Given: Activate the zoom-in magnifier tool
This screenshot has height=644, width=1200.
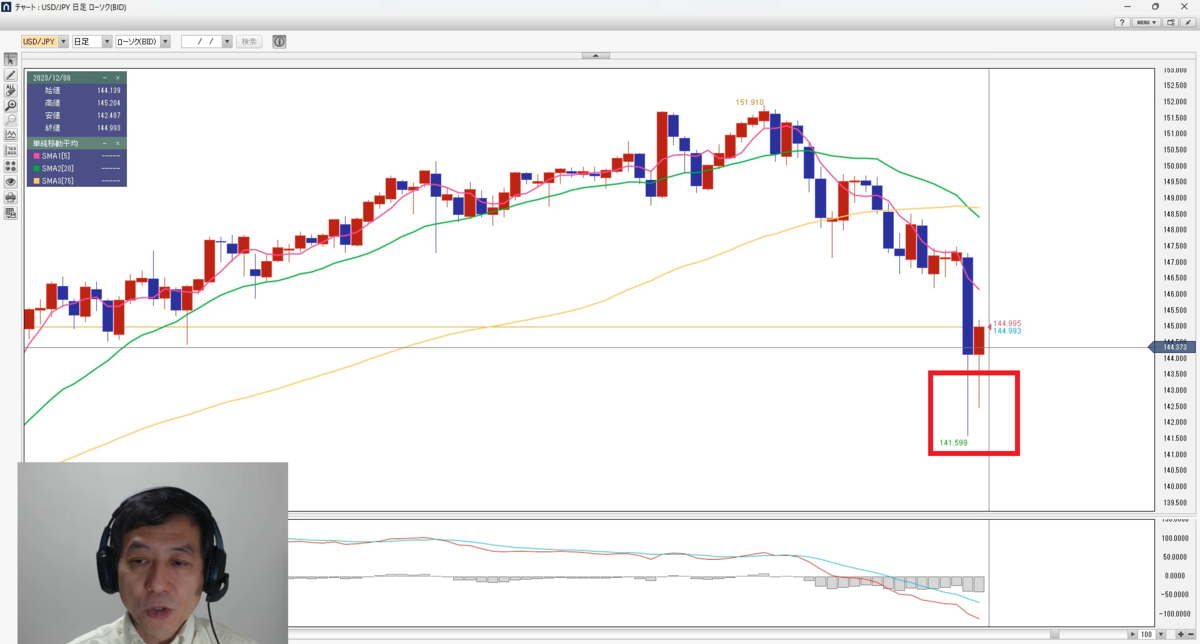Looking at the screenshot, I should click(10, 105).
